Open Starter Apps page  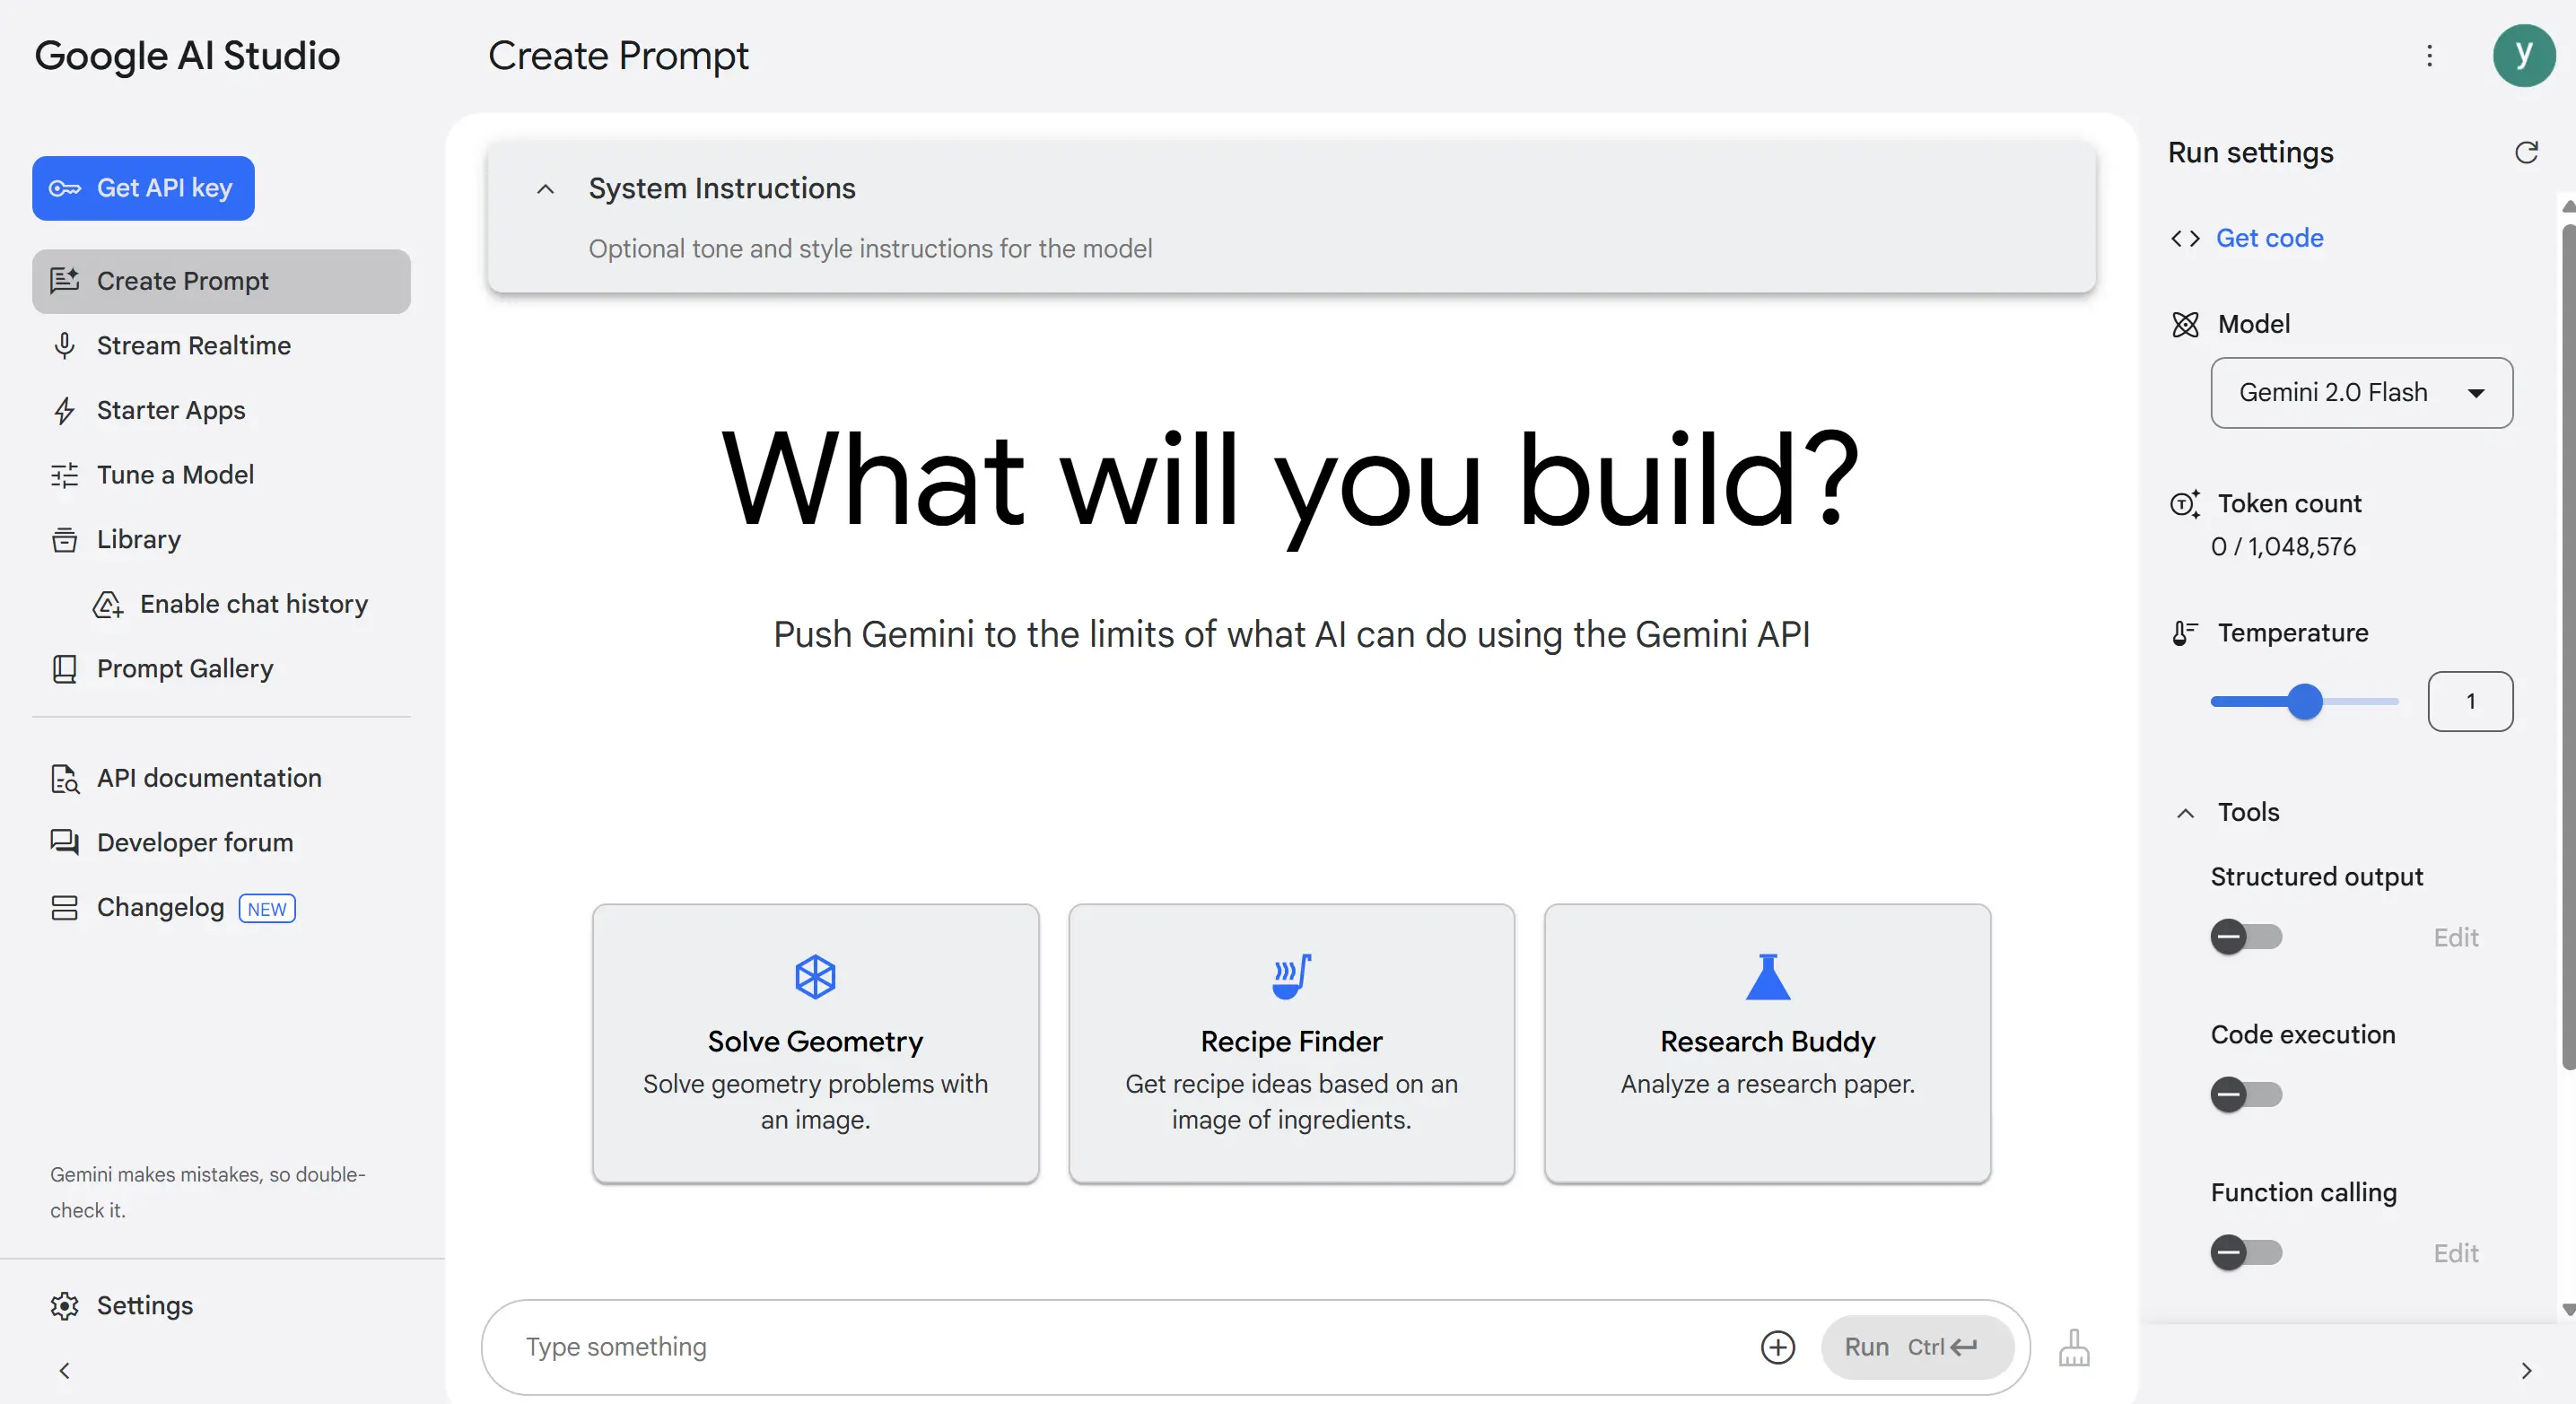click(x=221, y=410)
